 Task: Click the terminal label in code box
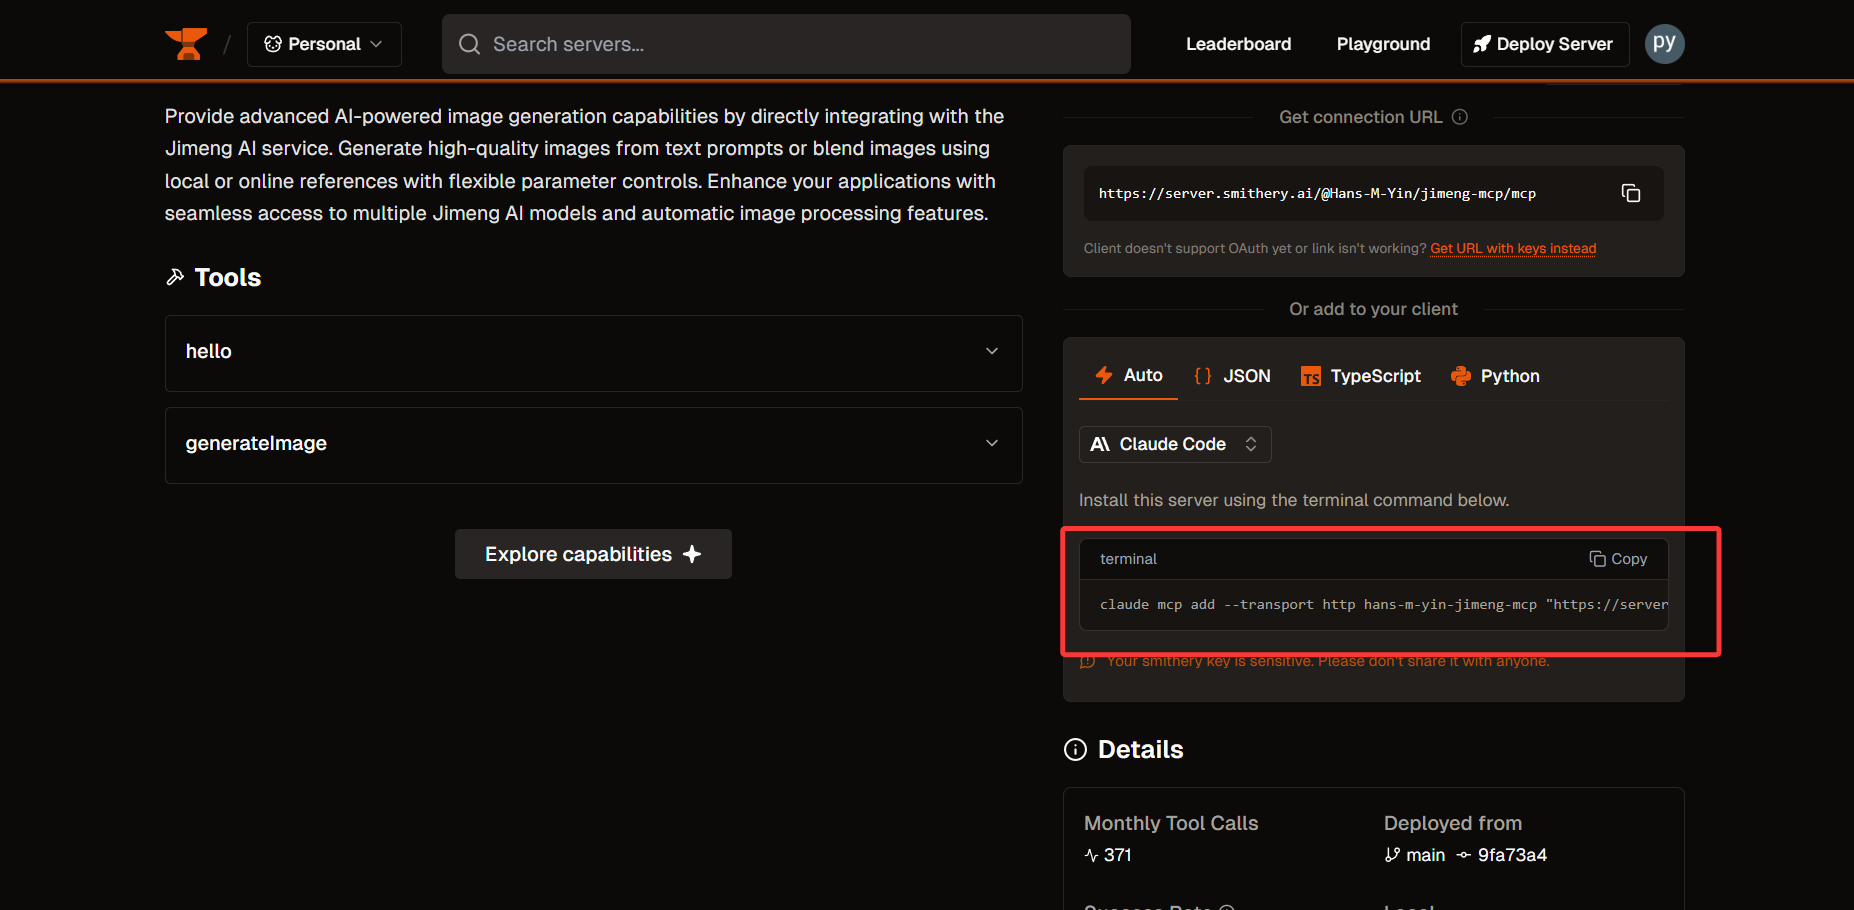point(1128,559)
